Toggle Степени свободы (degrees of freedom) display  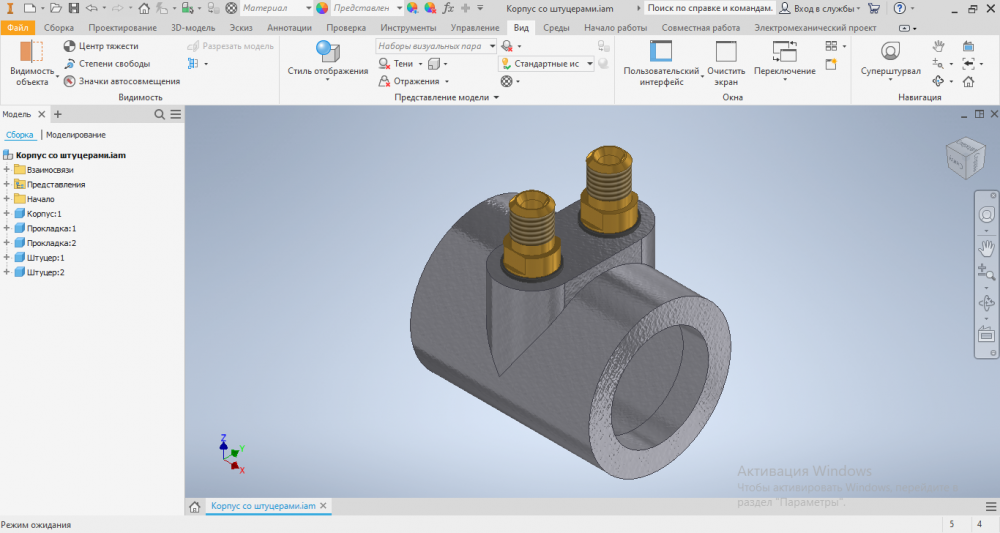(x=69, y=64)
